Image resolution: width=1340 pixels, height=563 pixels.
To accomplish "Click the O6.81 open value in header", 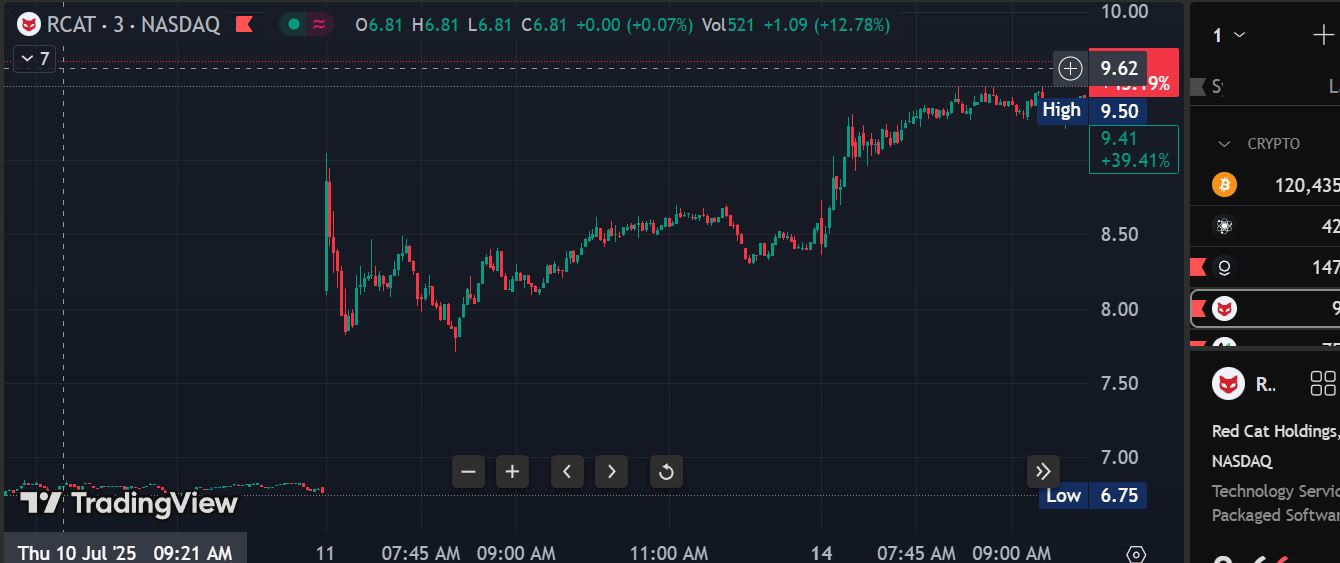I will point(380,24).
